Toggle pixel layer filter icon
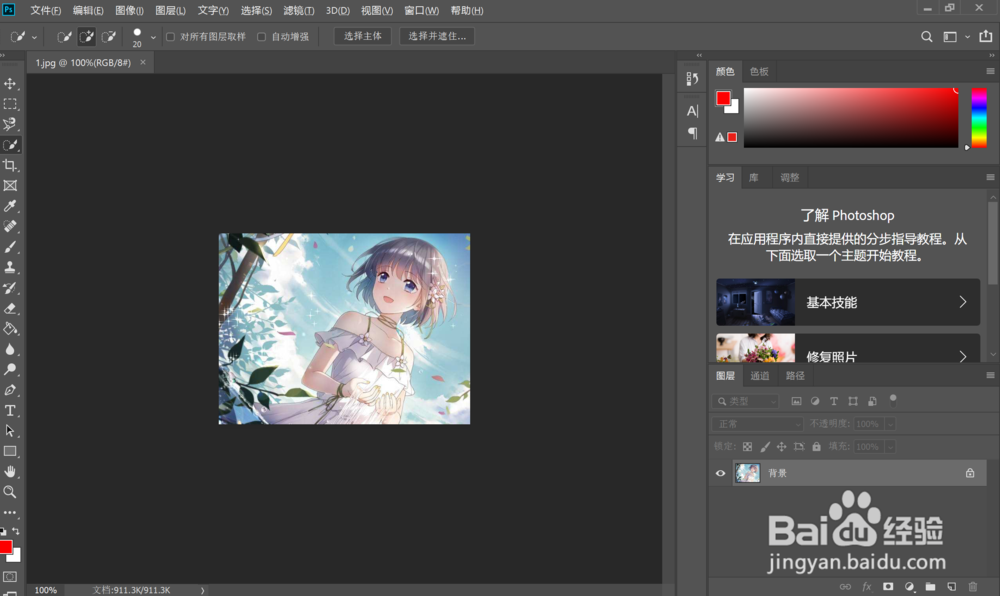Image resolution: width=1000 pixels, height=596 pixels. 796,401
